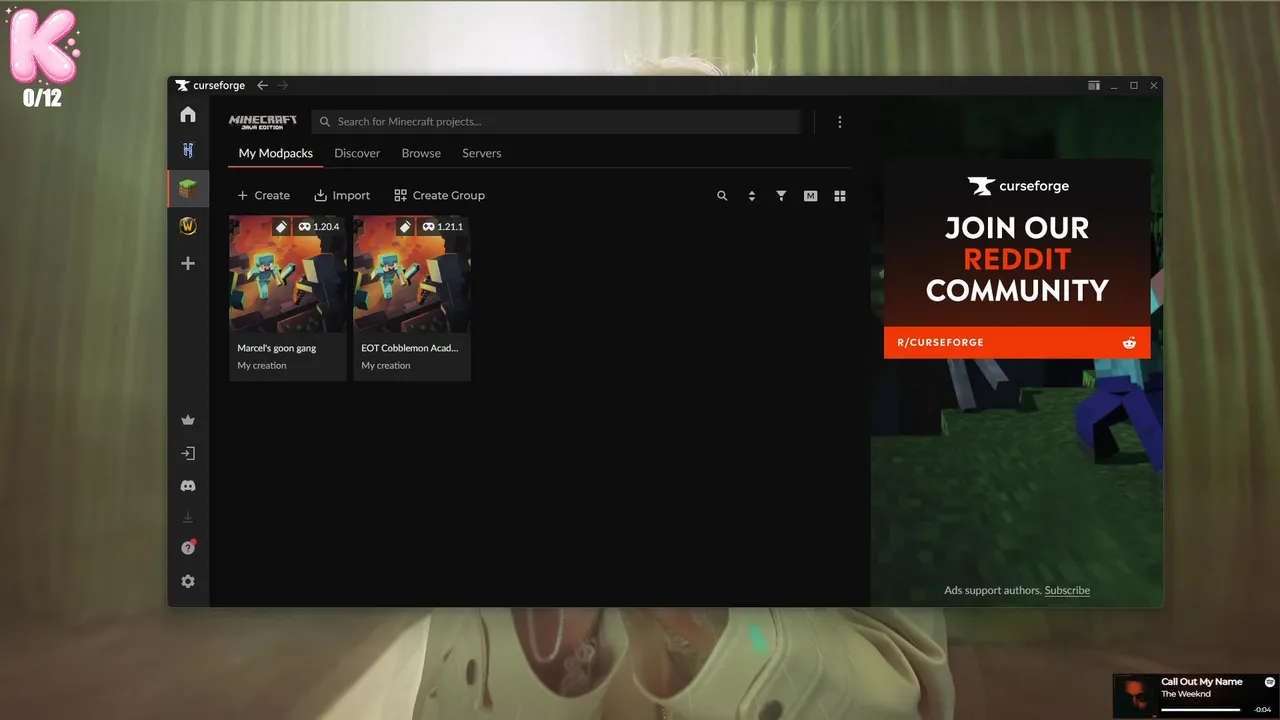Click the Marcel's goon gang title text

tap(277, 348)
